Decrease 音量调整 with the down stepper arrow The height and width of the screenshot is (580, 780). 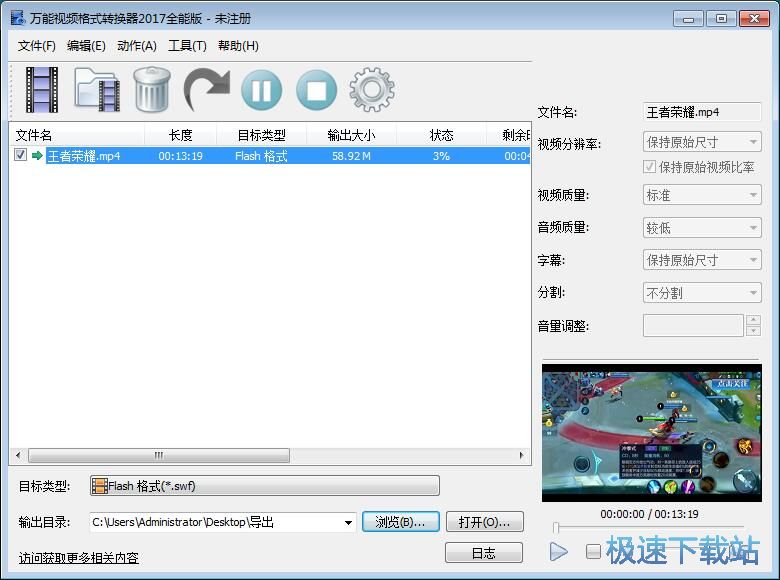pos(754,331)
